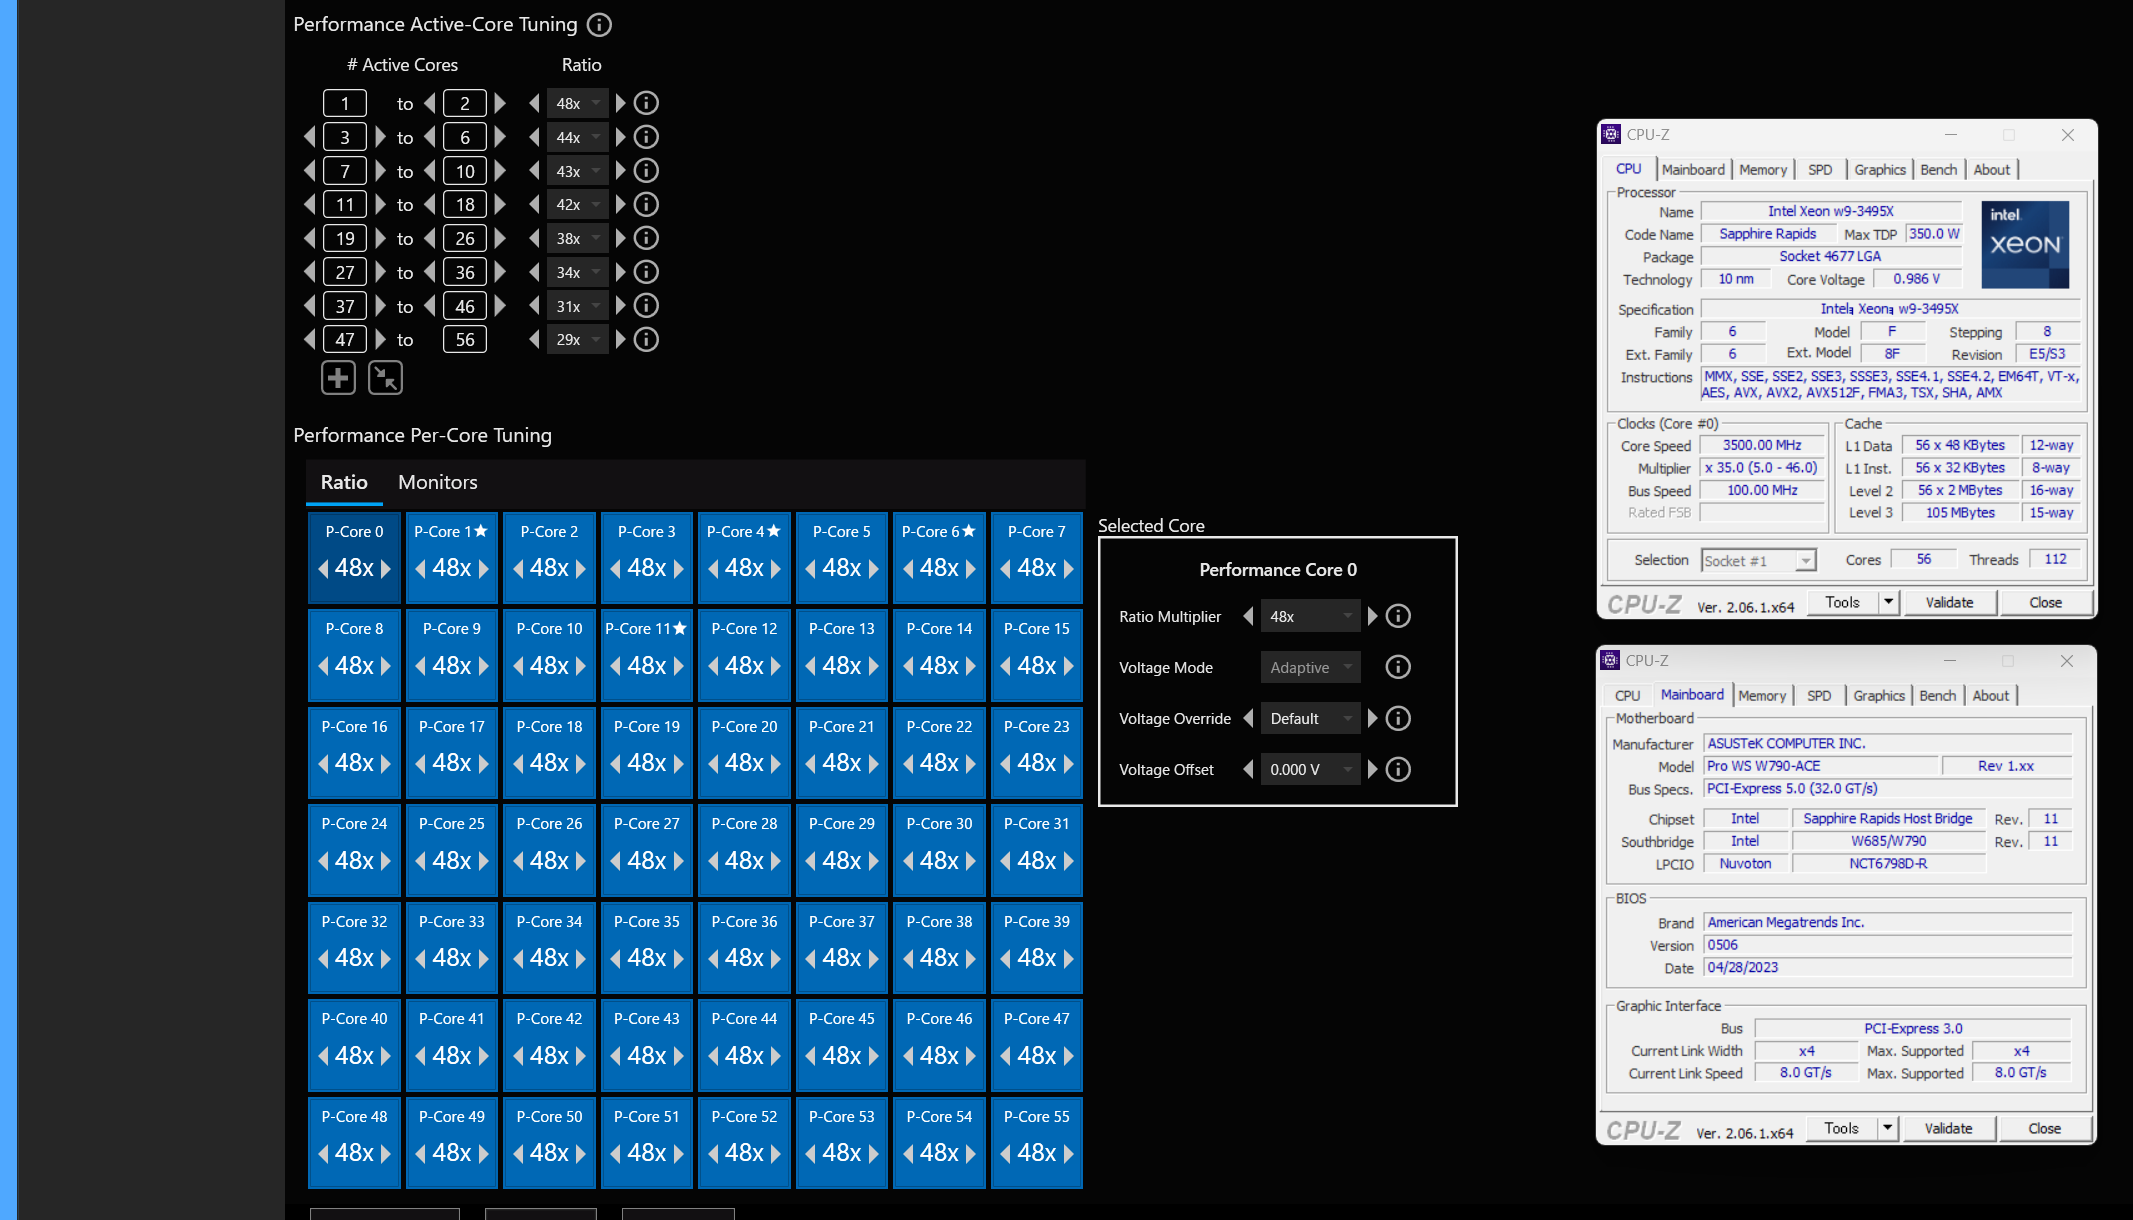Open info icon for the 42x ratio row
The image size is (2133, 1220).
tap(647, 204)
